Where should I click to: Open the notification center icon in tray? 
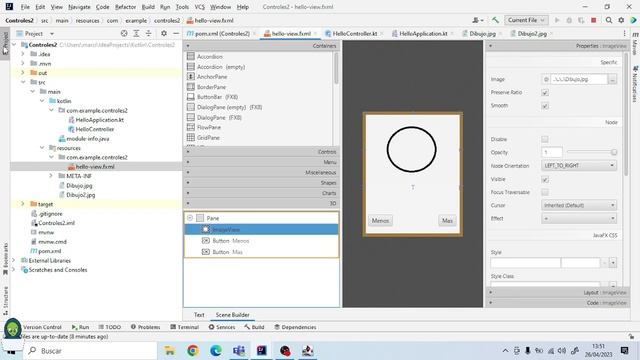point(624,351)
